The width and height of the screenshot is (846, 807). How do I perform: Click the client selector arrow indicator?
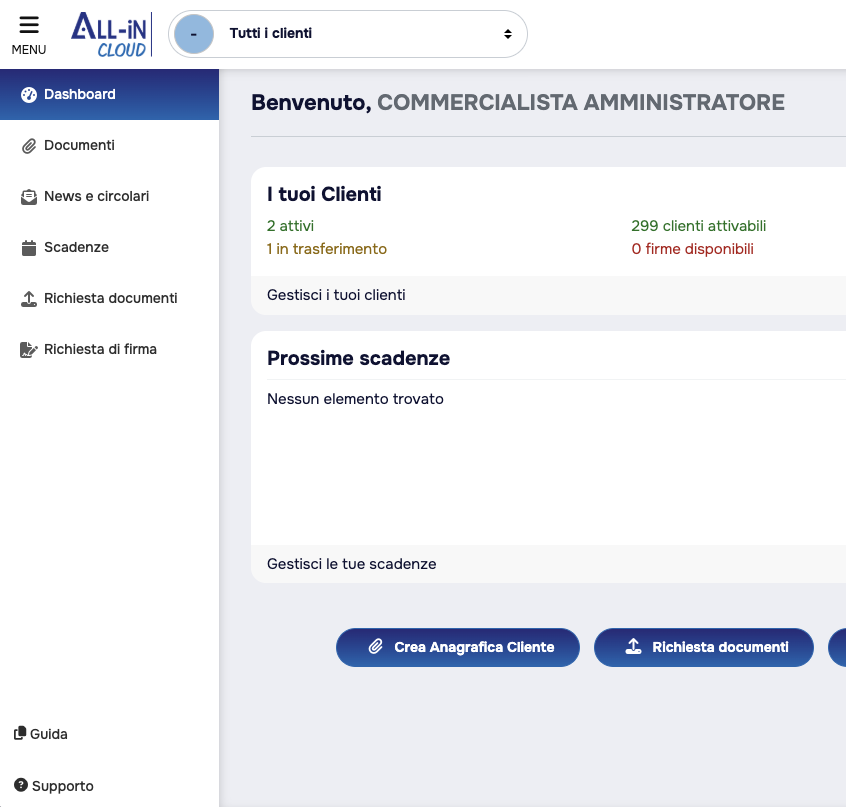(508, 34)
